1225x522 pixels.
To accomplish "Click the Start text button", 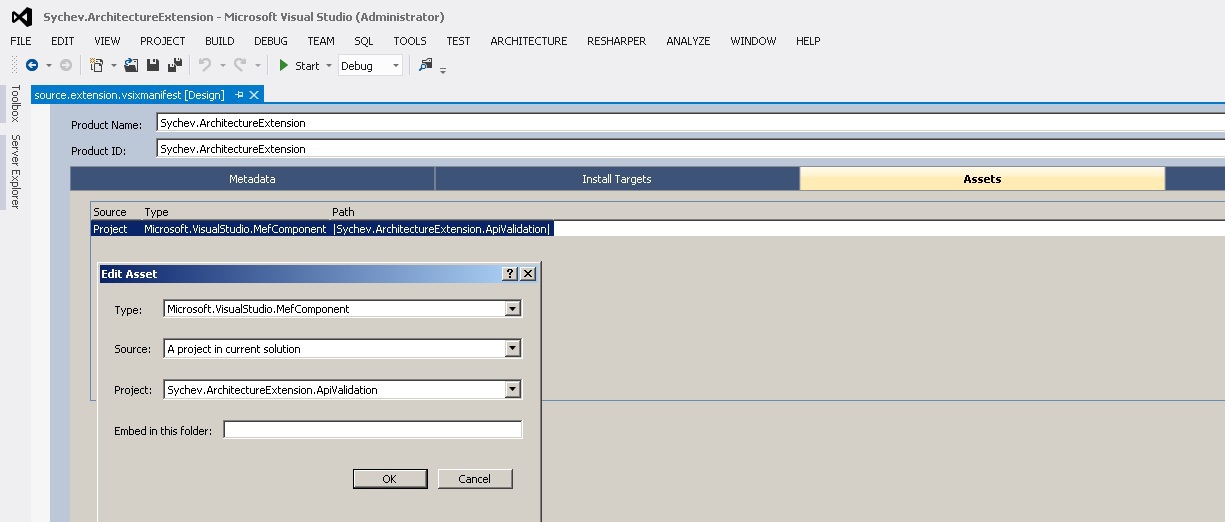I will (307, 66).
